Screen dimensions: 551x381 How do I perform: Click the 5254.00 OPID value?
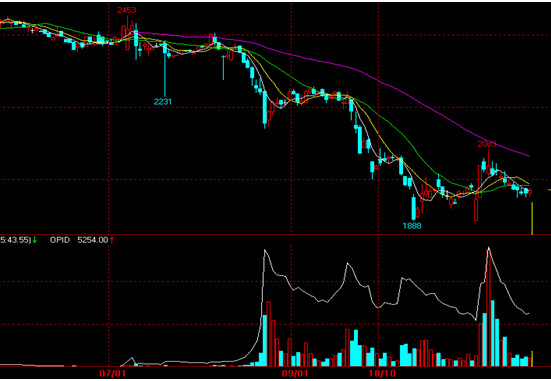(x=92, y=240)
